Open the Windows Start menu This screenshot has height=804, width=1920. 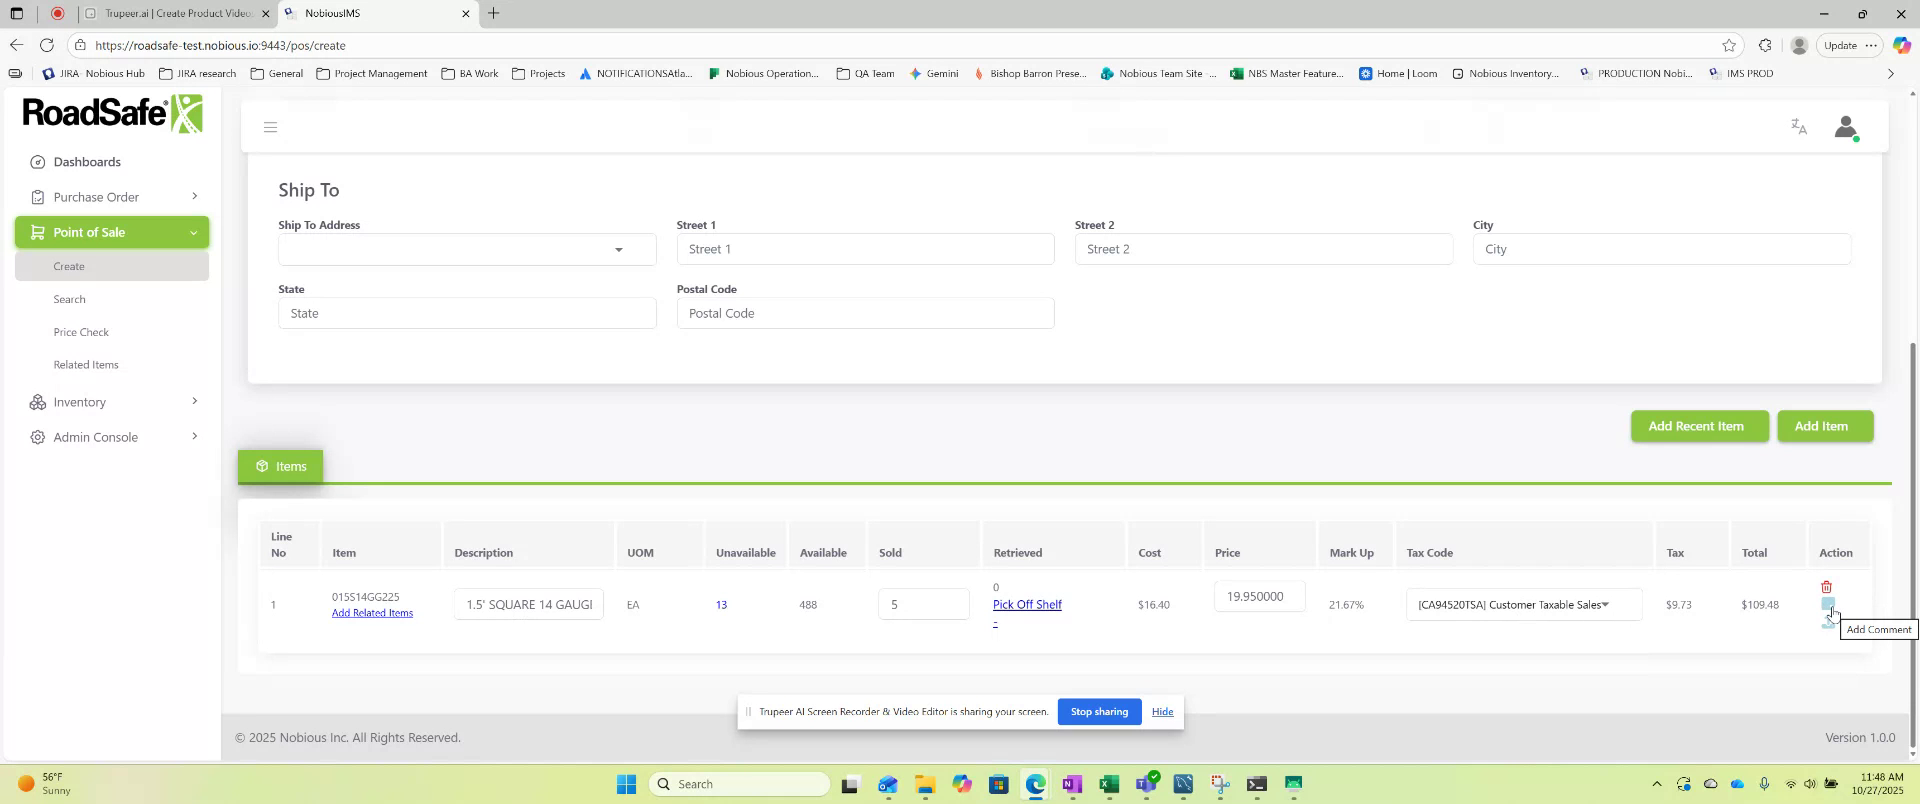626,784
